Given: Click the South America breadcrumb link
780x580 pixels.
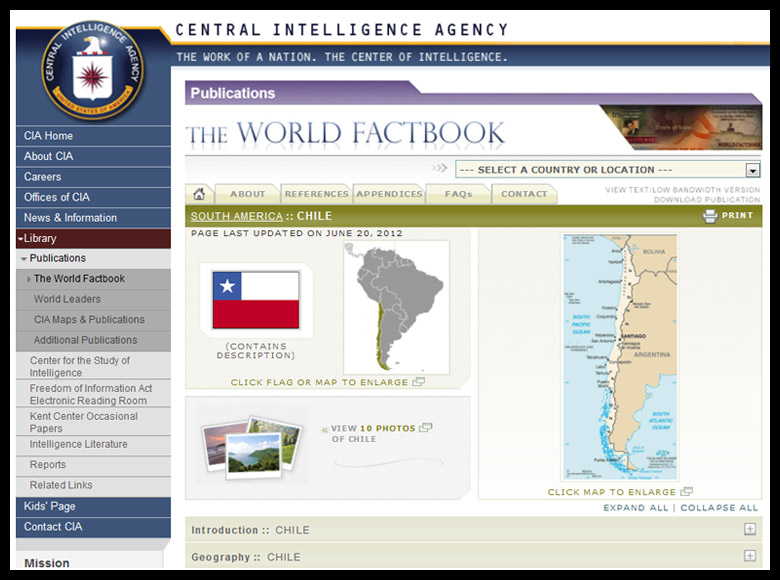Looking at the screenshot, I should point(236,216).
